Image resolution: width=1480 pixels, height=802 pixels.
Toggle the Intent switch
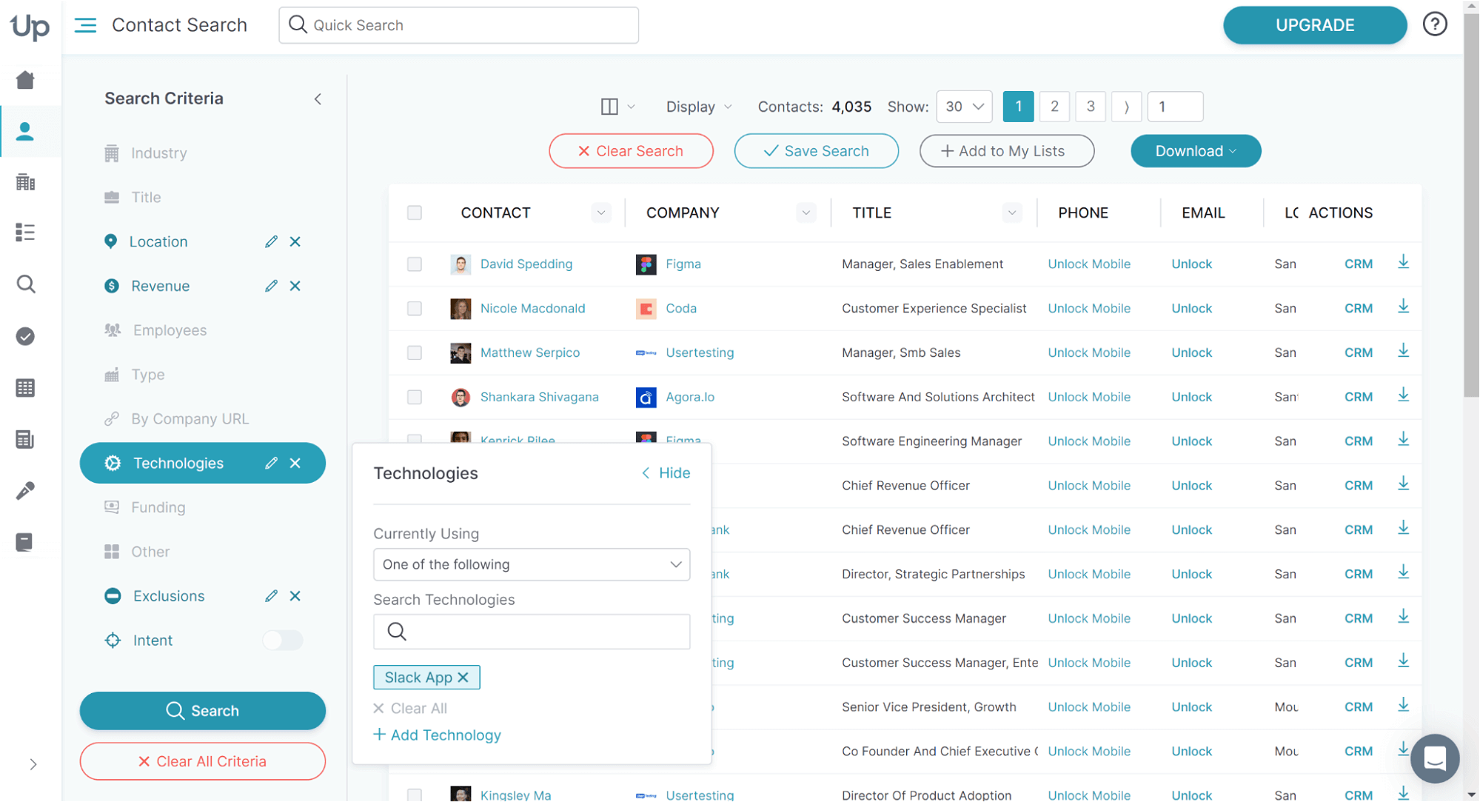pos(282,640)
